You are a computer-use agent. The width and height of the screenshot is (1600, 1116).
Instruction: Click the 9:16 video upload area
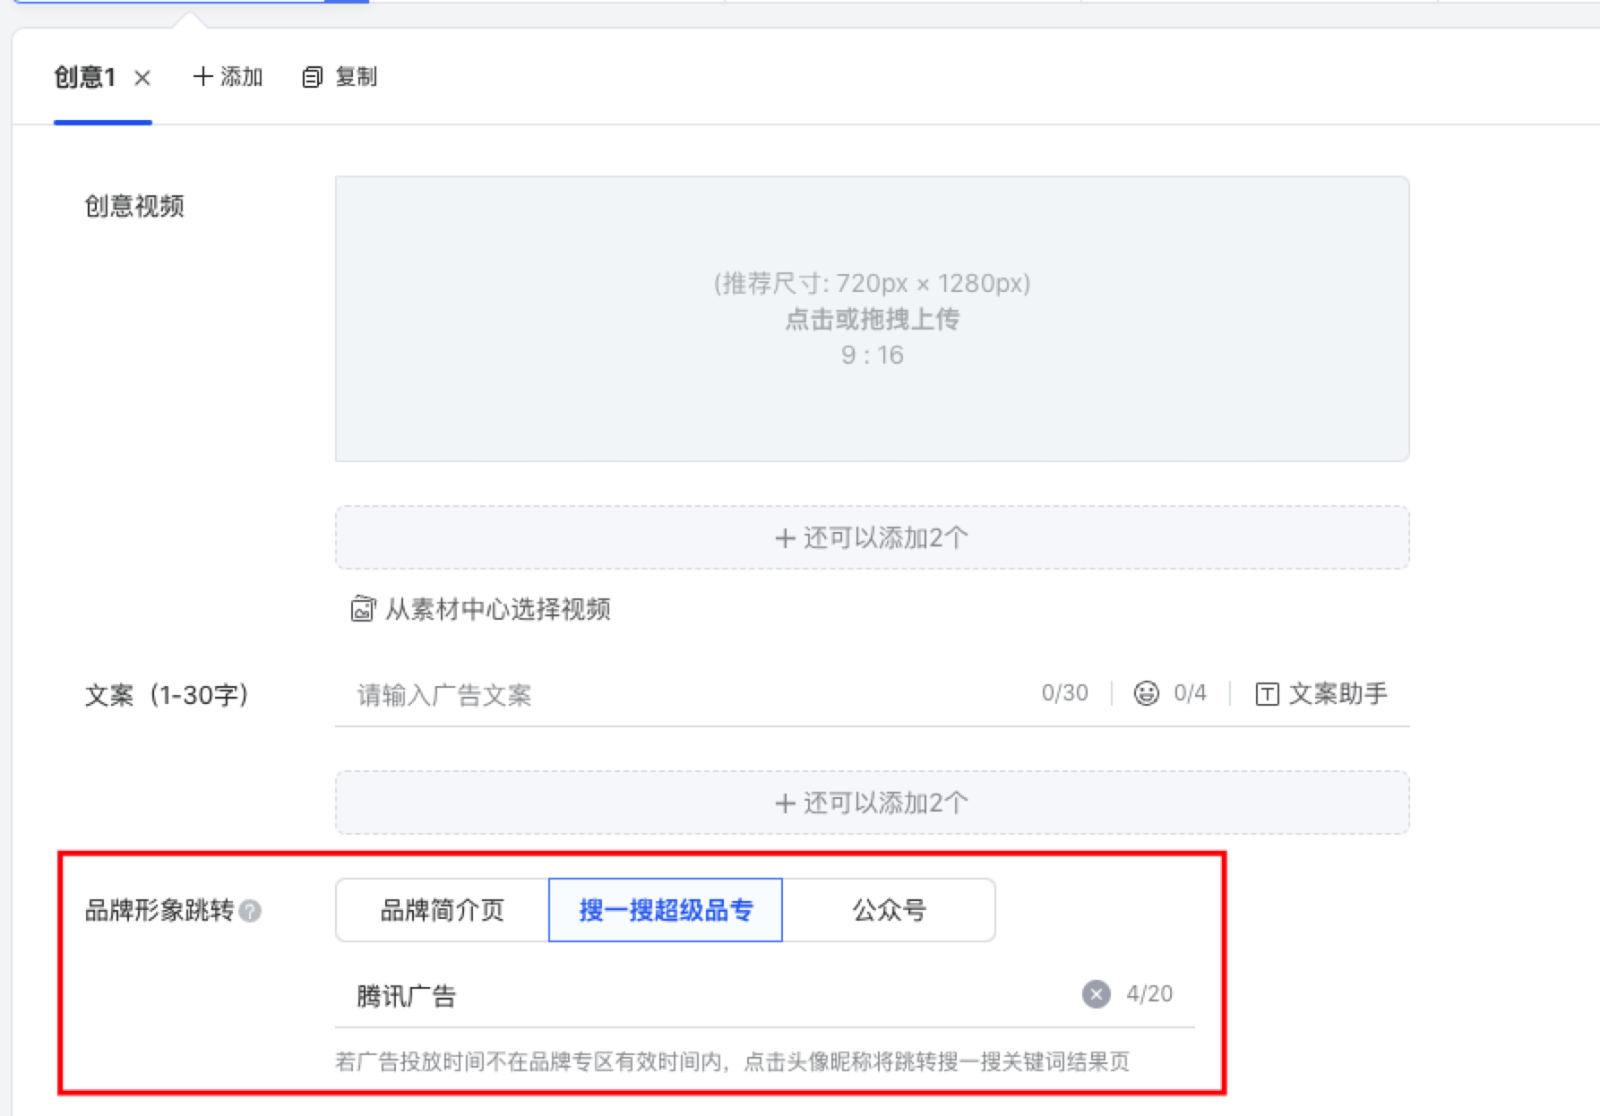pos(872,319)
